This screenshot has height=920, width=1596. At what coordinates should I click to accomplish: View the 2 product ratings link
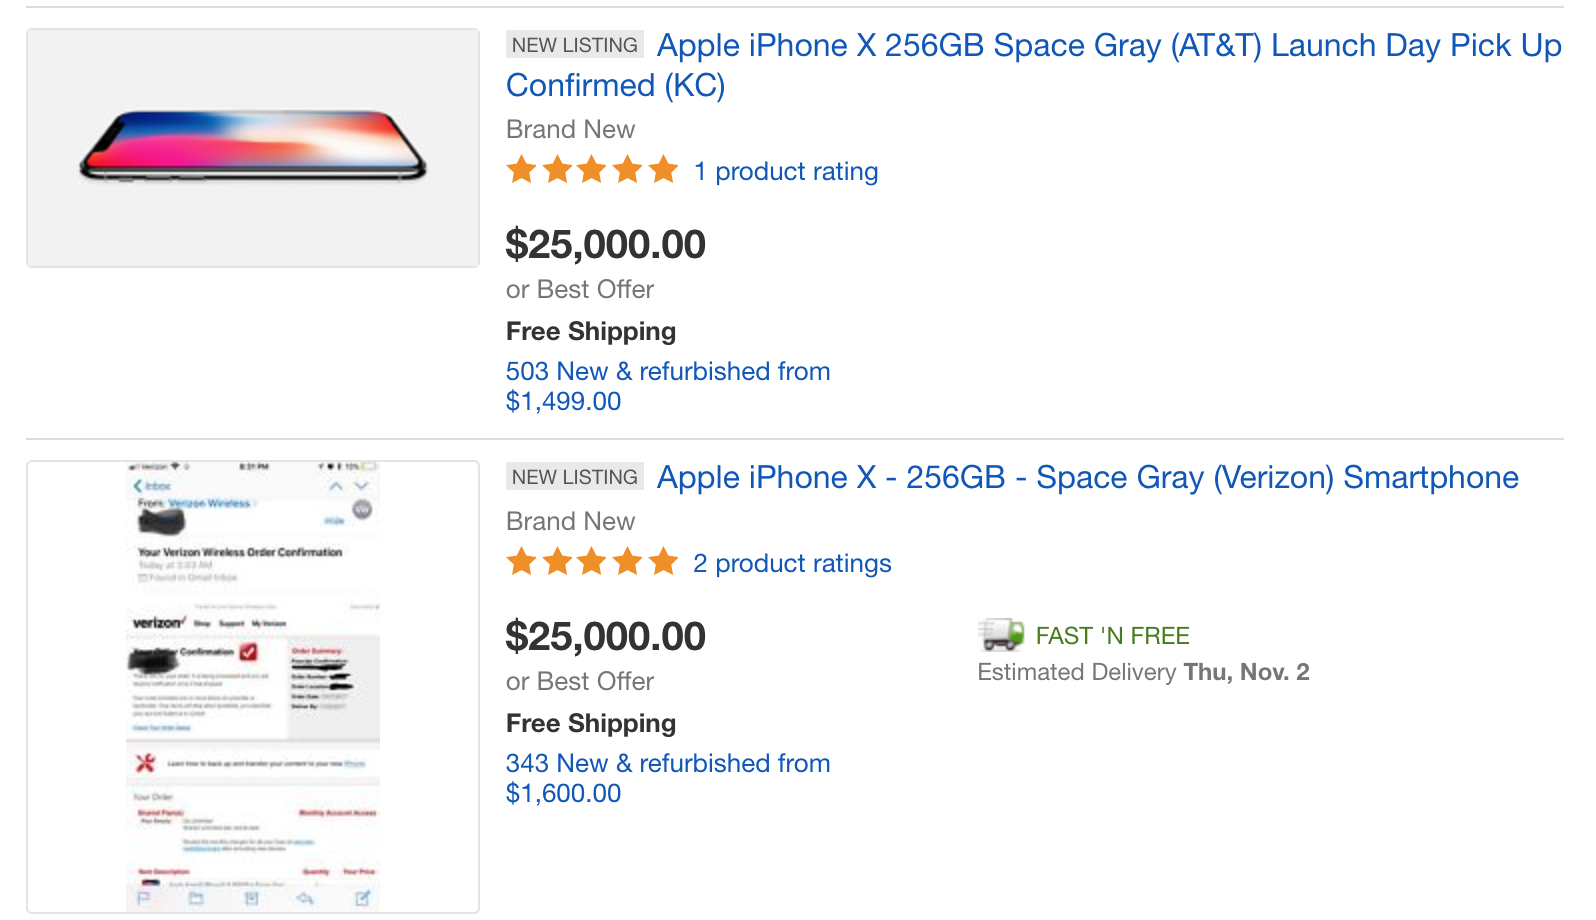(792, 564)
